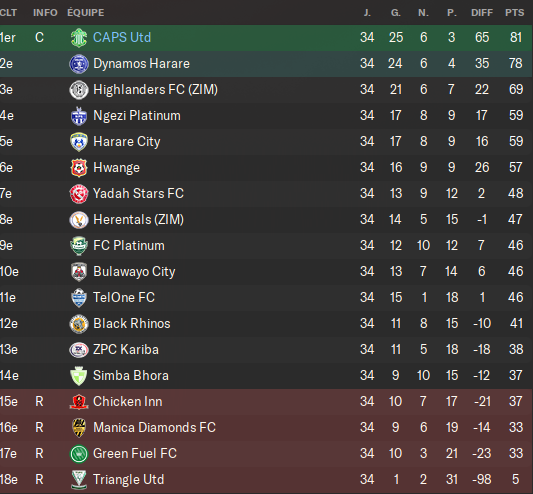Screen dimensions: 533x494
Task: Click the Triangle Utd club crest
Action: (x=79, y=480)
